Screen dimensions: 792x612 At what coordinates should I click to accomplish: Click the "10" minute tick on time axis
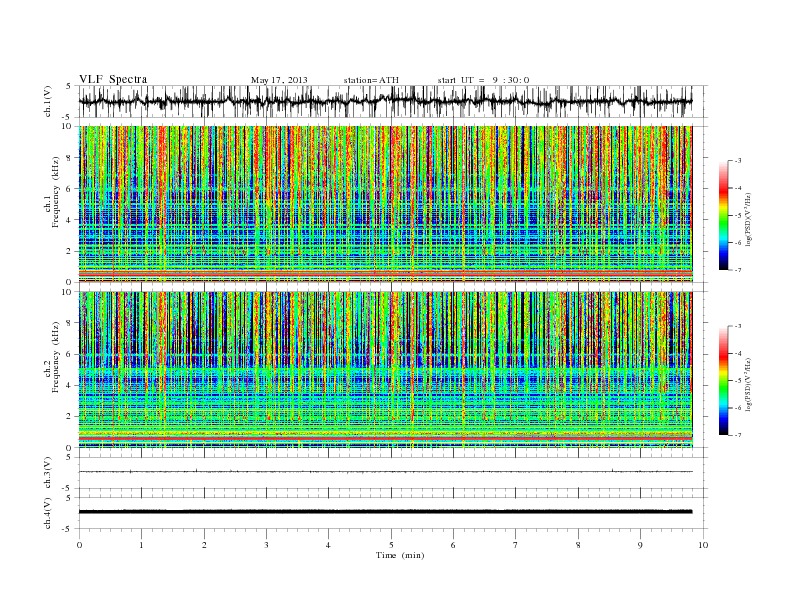click(x=703, y=545)
